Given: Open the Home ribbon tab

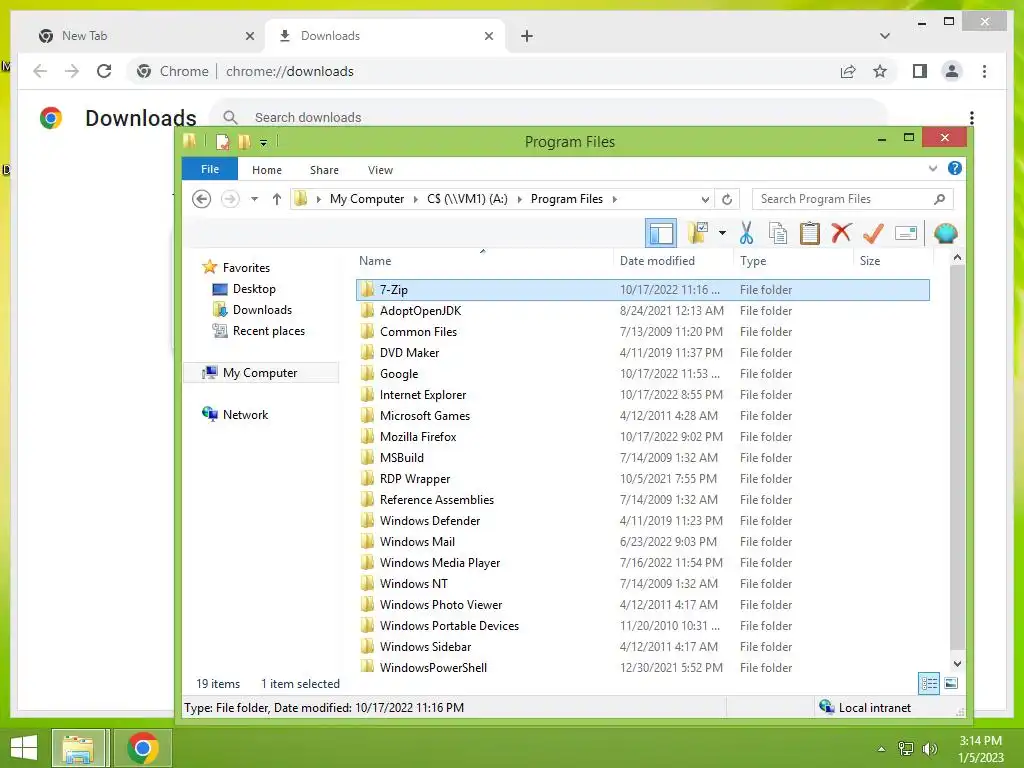Looking at the screenshot, I should pos(266,170).
